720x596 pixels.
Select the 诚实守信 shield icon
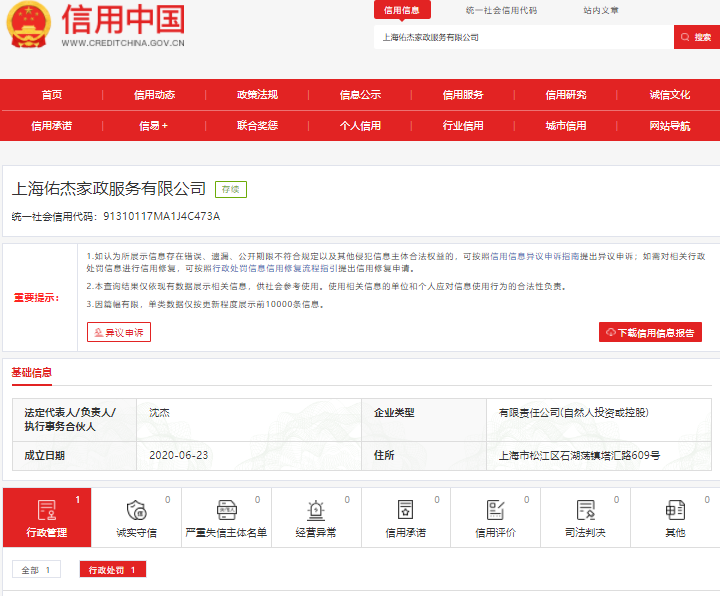point(136,510)
